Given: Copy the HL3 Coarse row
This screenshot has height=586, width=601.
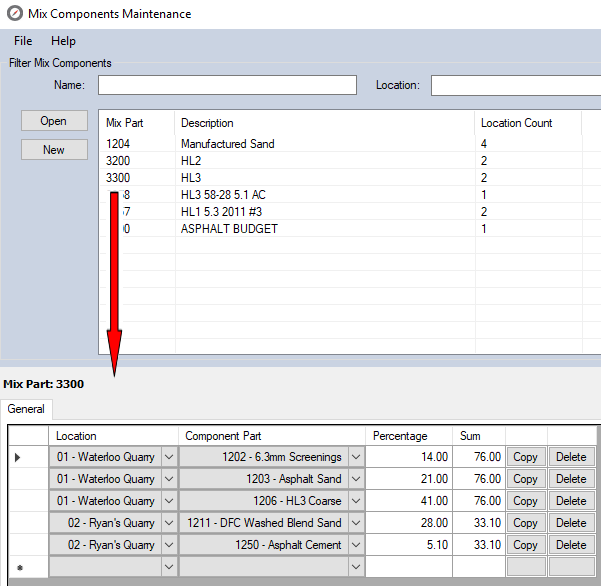Looking at the screenshot, I should click(526, 501).
